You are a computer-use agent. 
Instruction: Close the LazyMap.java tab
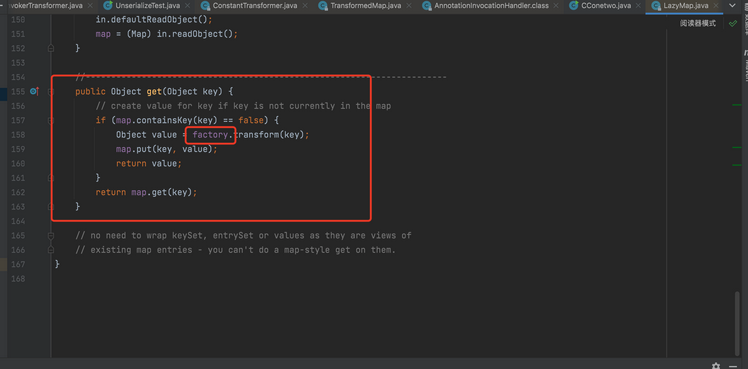click(x=717, y=6)
